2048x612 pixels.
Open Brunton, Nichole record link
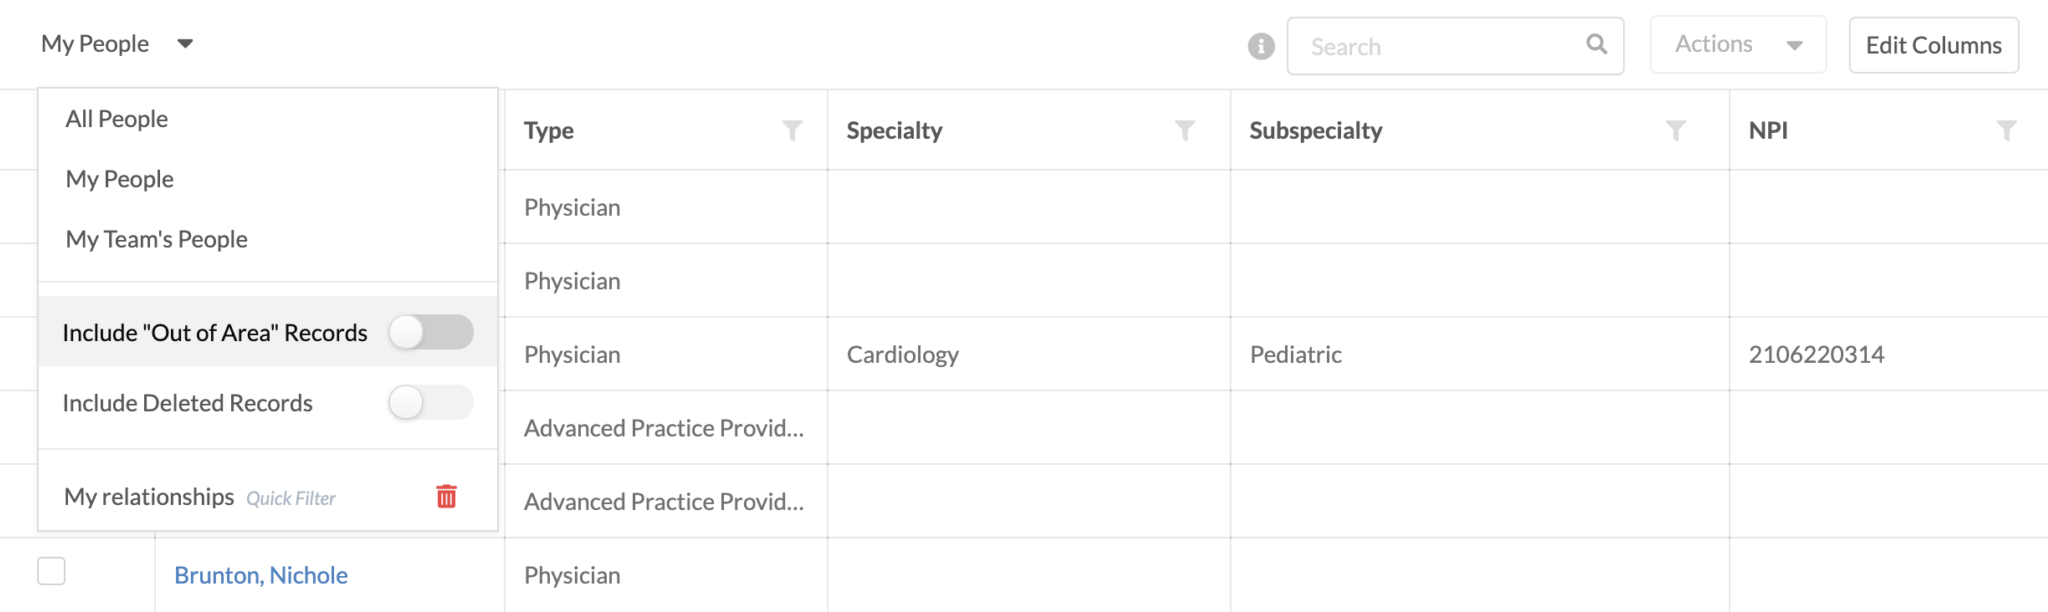point(261,575)
